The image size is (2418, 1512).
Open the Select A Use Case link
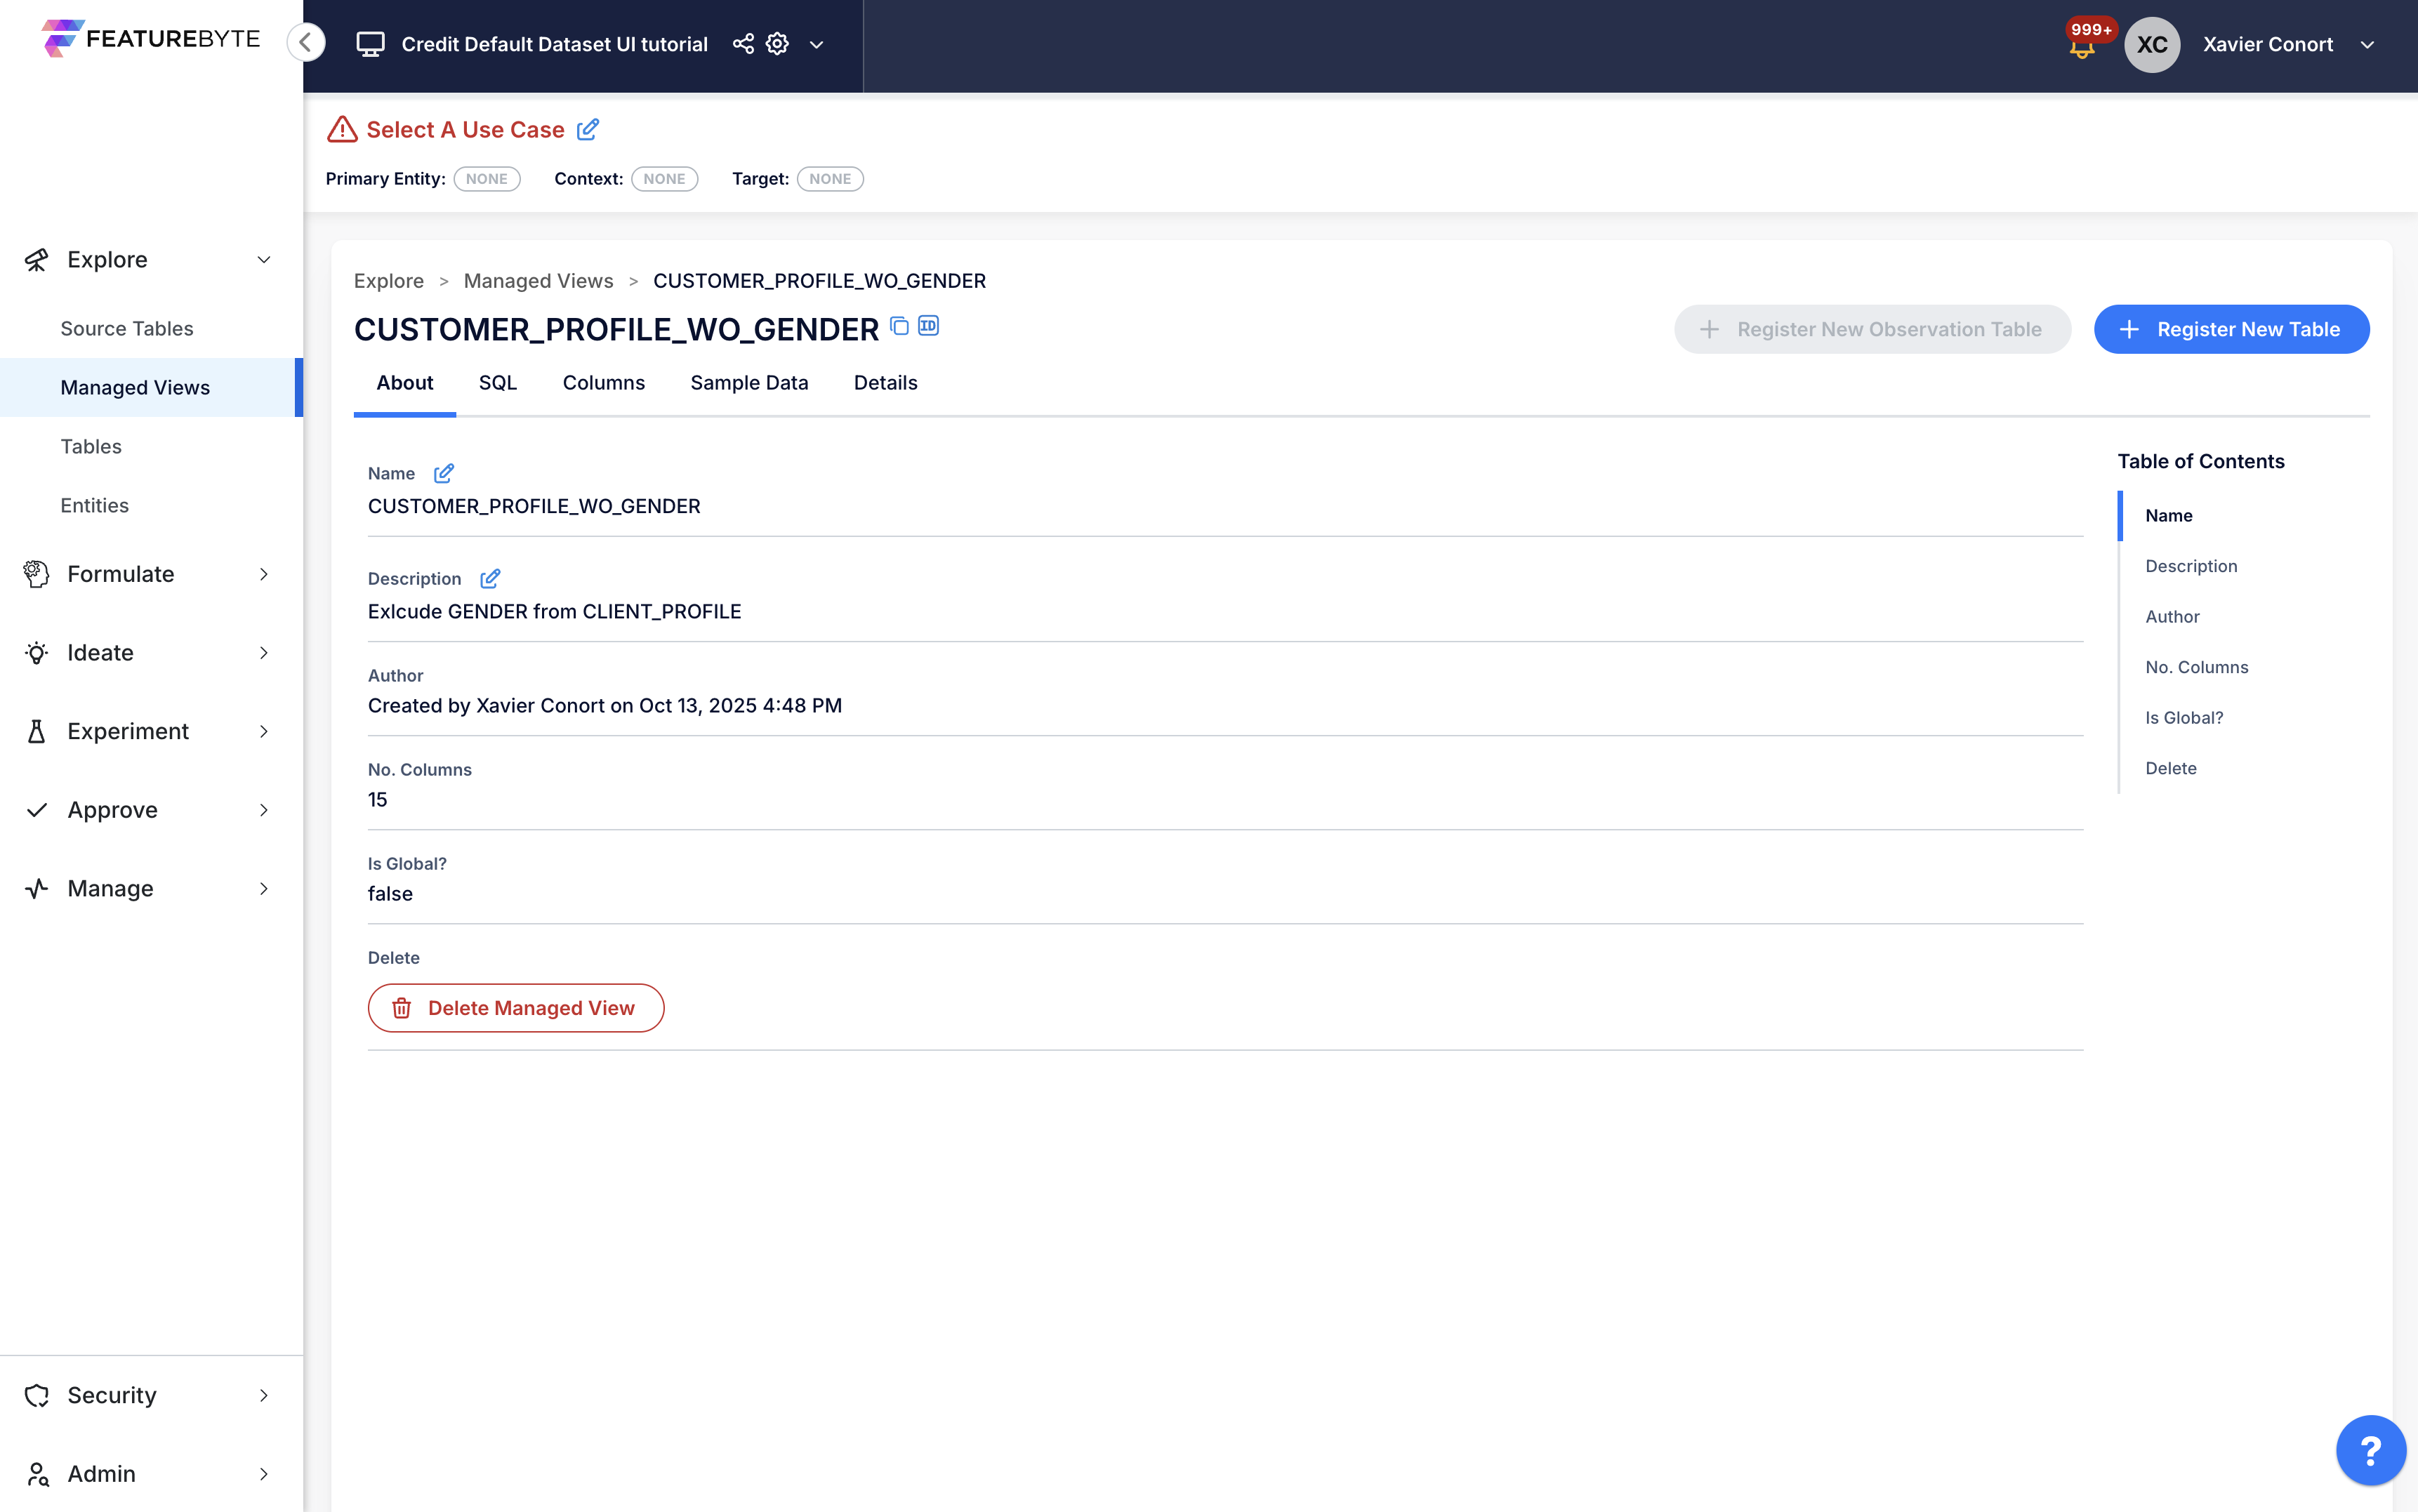pos(464,129)
